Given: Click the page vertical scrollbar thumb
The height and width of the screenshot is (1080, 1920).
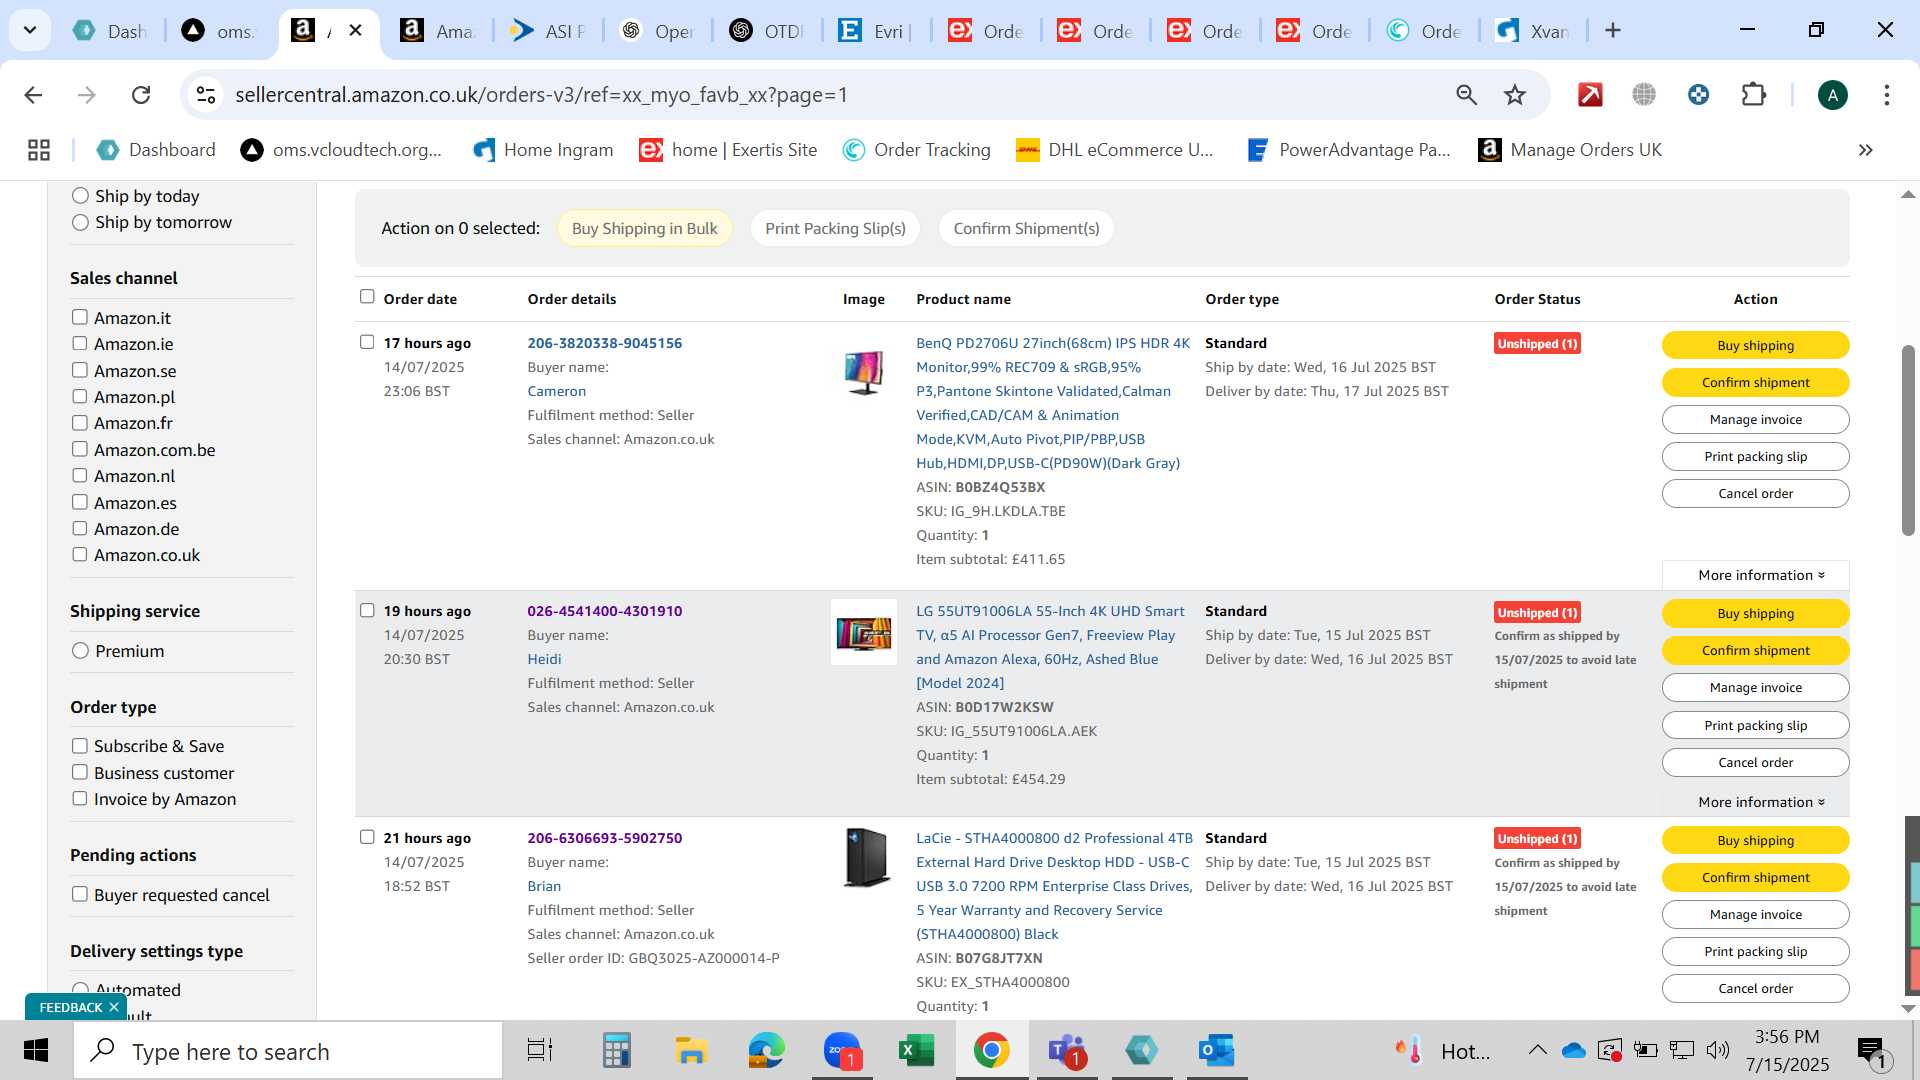Looking at the screenshot, I should 1908,440.
